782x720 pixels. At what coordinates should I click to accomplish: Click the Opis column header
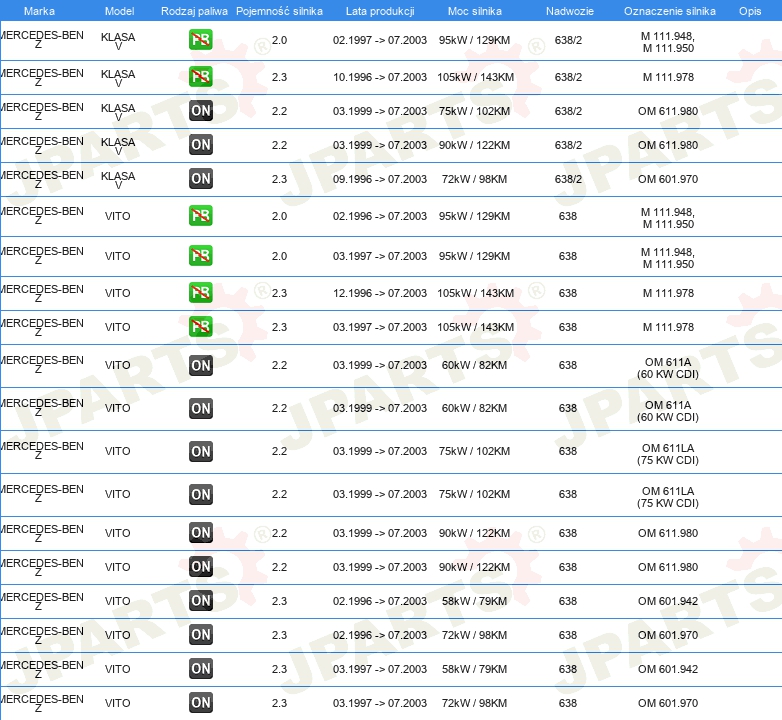point(750,11)
